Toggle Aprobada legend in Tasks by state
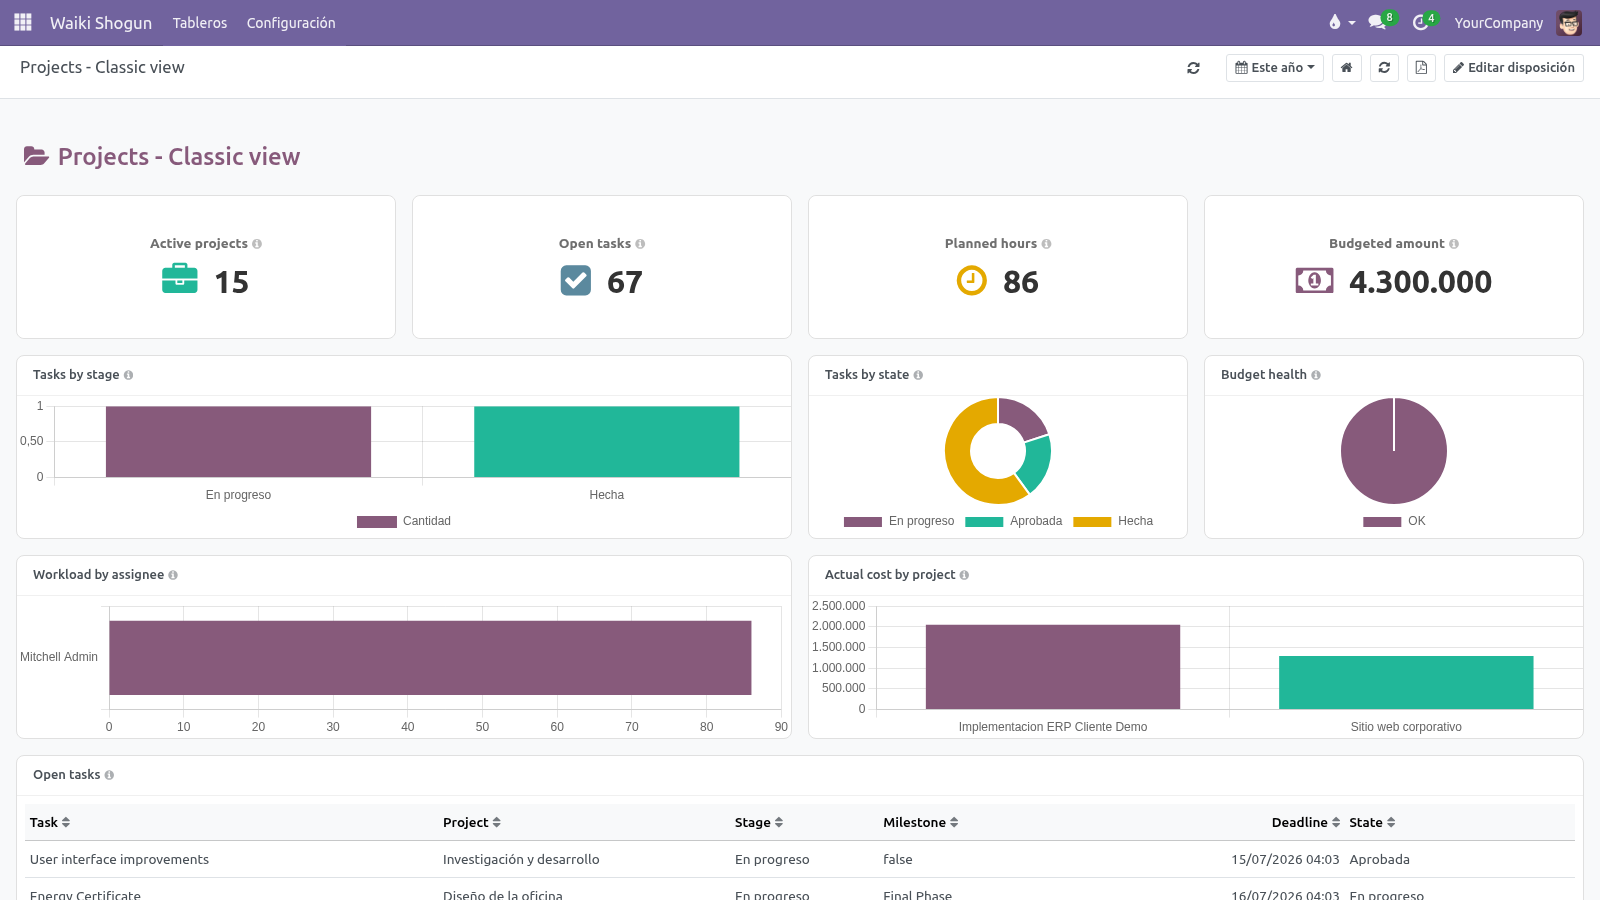1600x900 pixels. pyautogui.click(x=1013, y=521)
